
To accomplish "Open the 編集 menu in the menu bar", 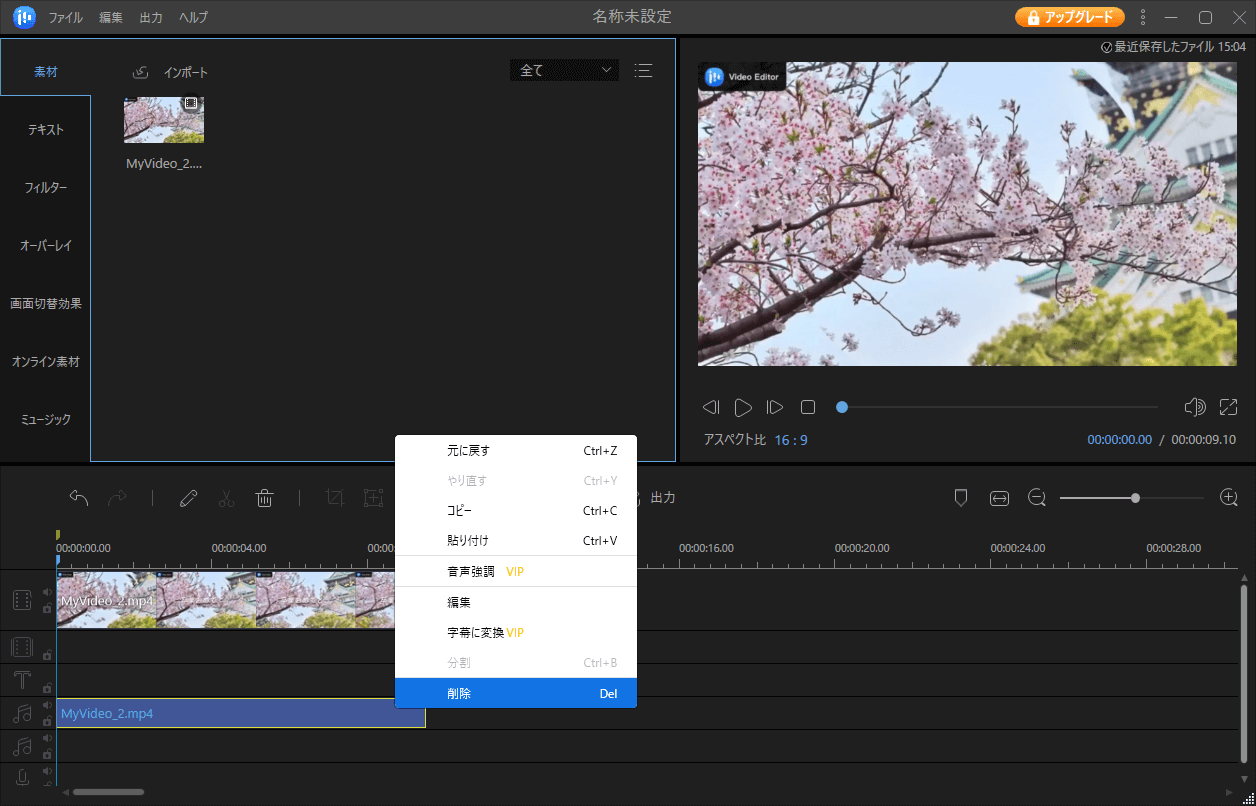I will pyautogui.click(x=111, y=17).
